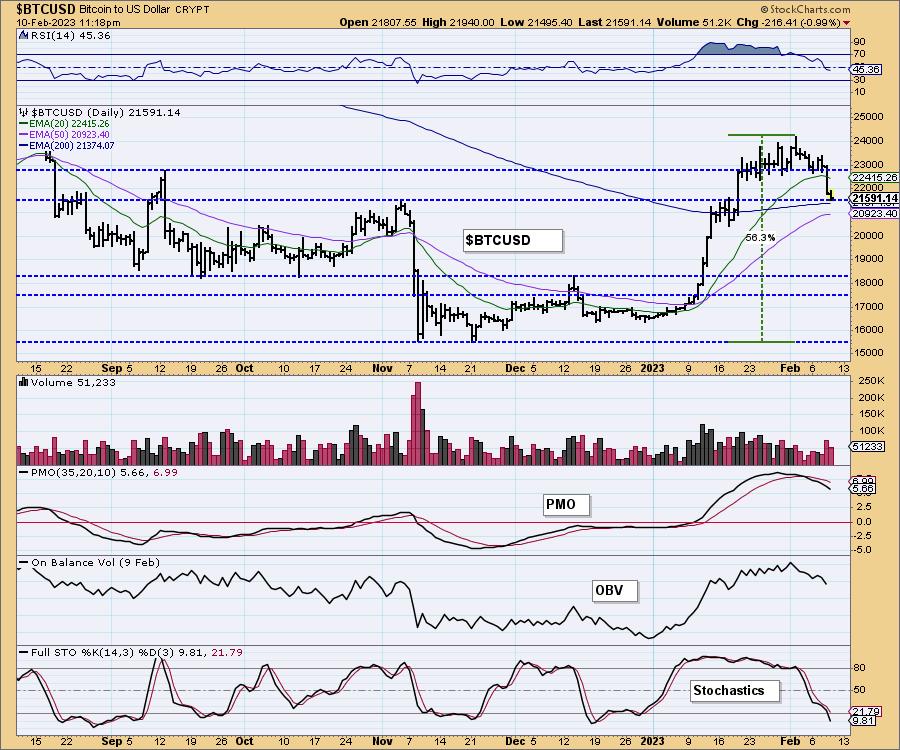Click the 21591.14 last price axis tag

875,199
